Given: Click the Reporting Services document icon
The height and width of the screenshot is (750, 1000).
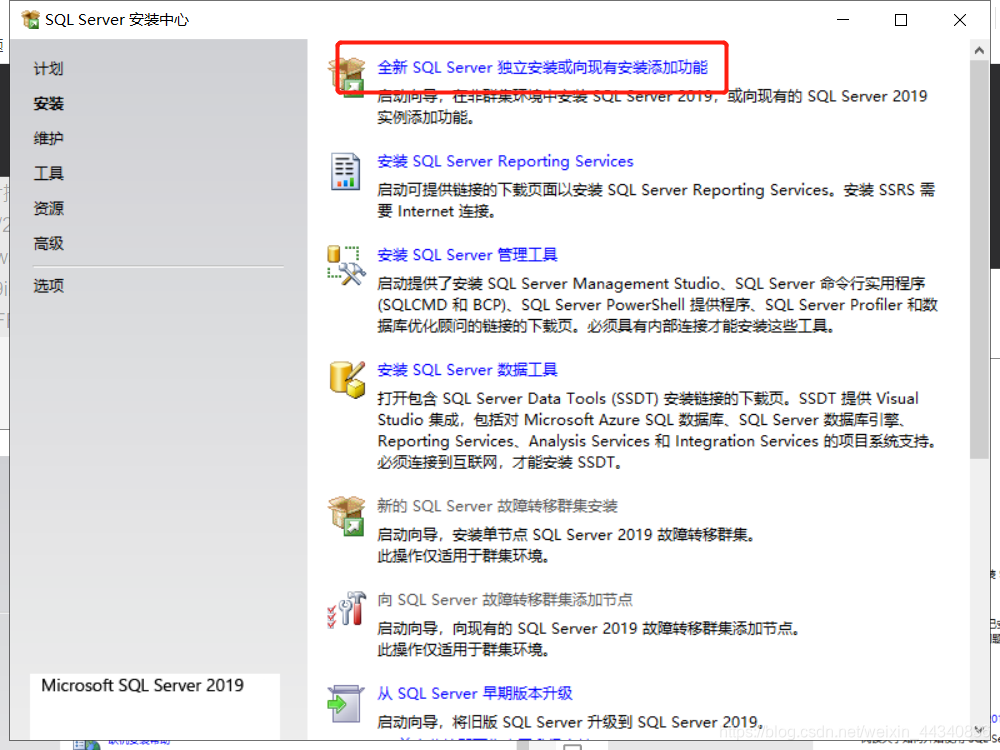Looking at the screenshot, I should tap(346, 172).
